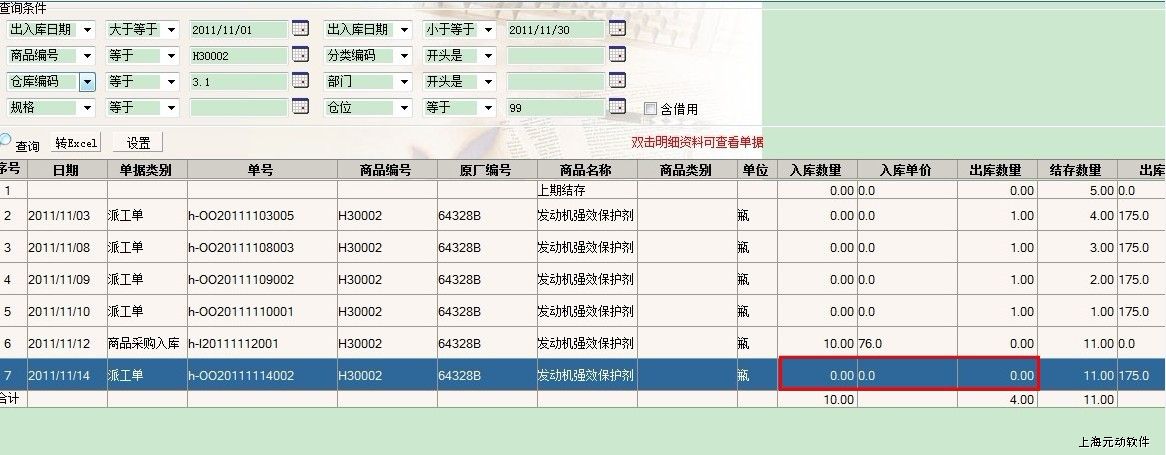1166x455 pixels.
Task: Click lookup icon next to 3.1 warehouse field
Action: [300, 82]
